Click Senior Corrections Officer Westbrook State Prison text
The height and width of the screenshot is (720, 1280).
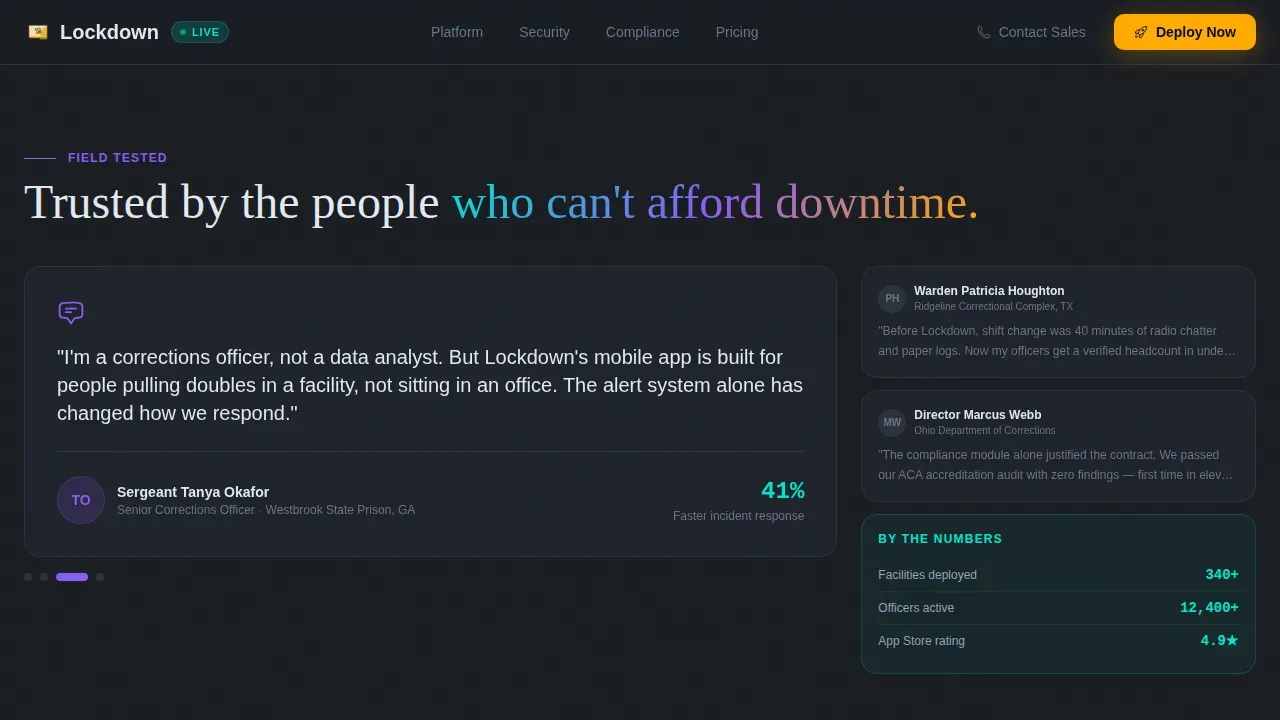pos(266,510)
